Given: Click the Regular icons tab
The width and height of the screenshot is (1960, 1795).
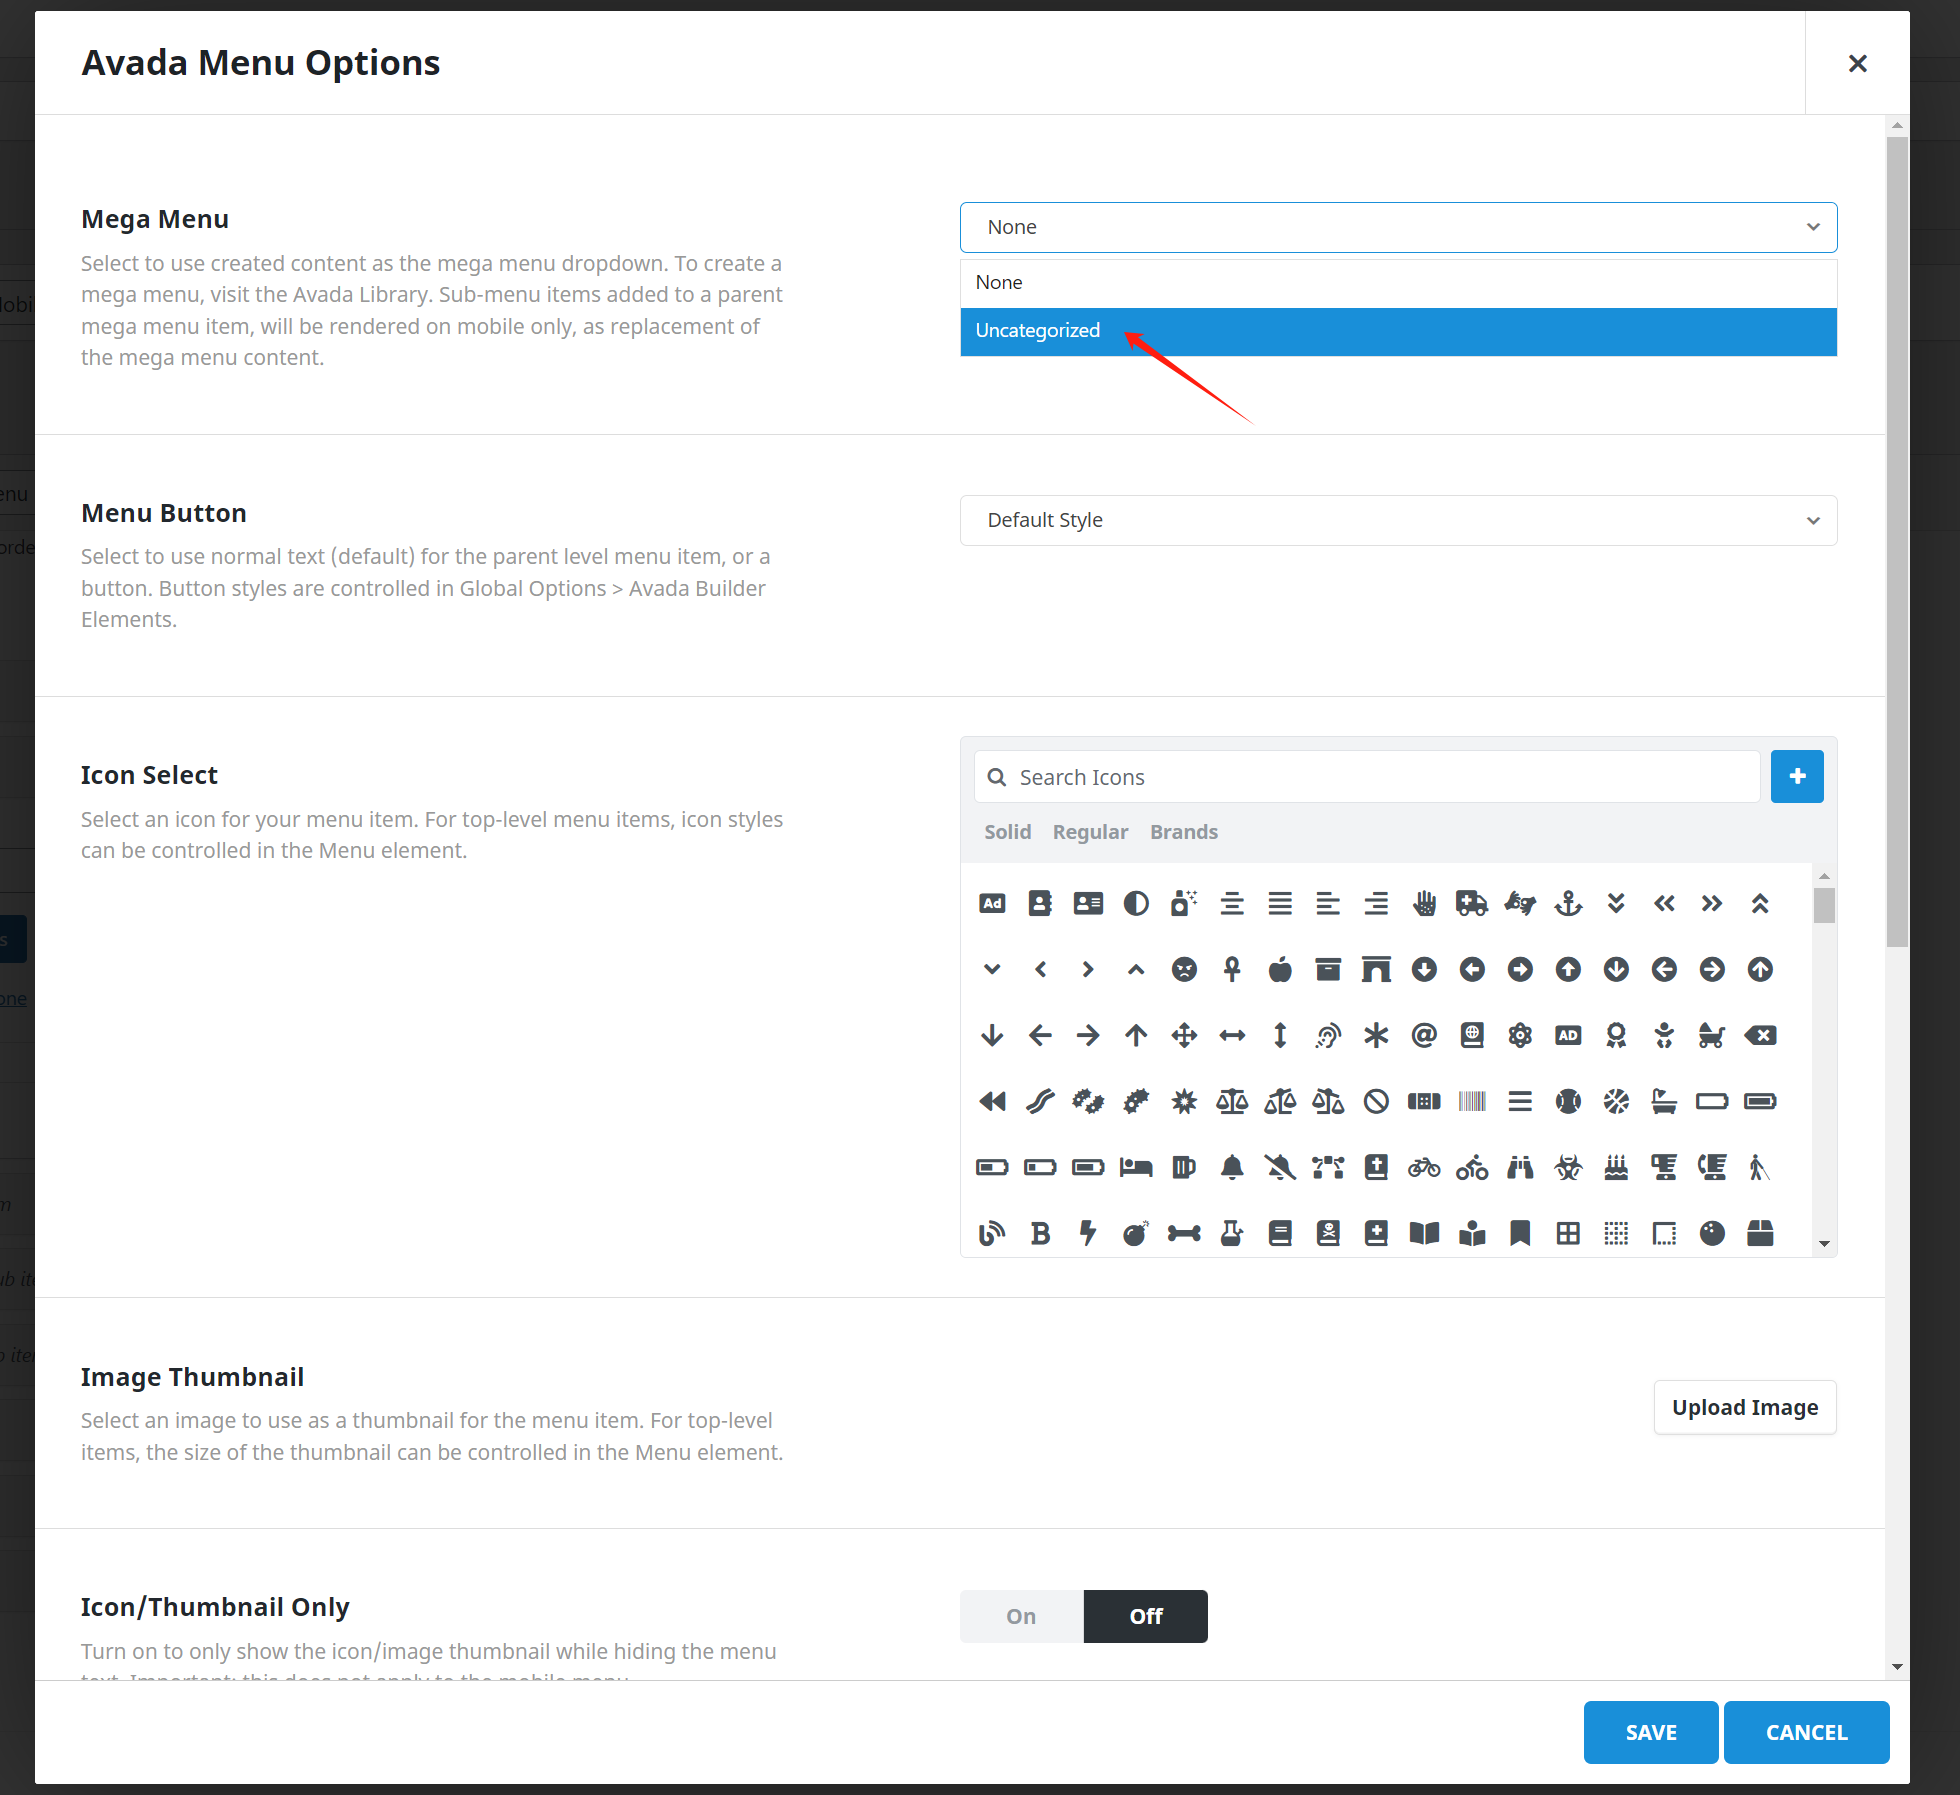Looking at the screenshot, I should pos(1089,832).
